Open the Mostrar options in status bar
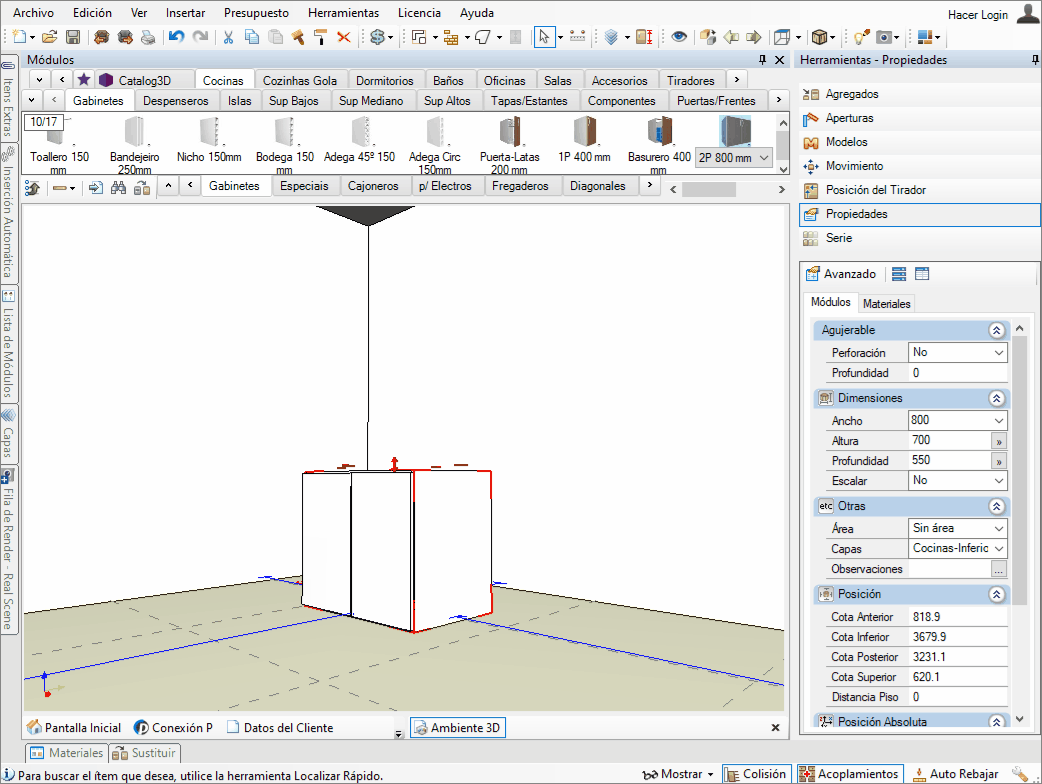This screenshot has height=784, width=1042. [678, 774]
